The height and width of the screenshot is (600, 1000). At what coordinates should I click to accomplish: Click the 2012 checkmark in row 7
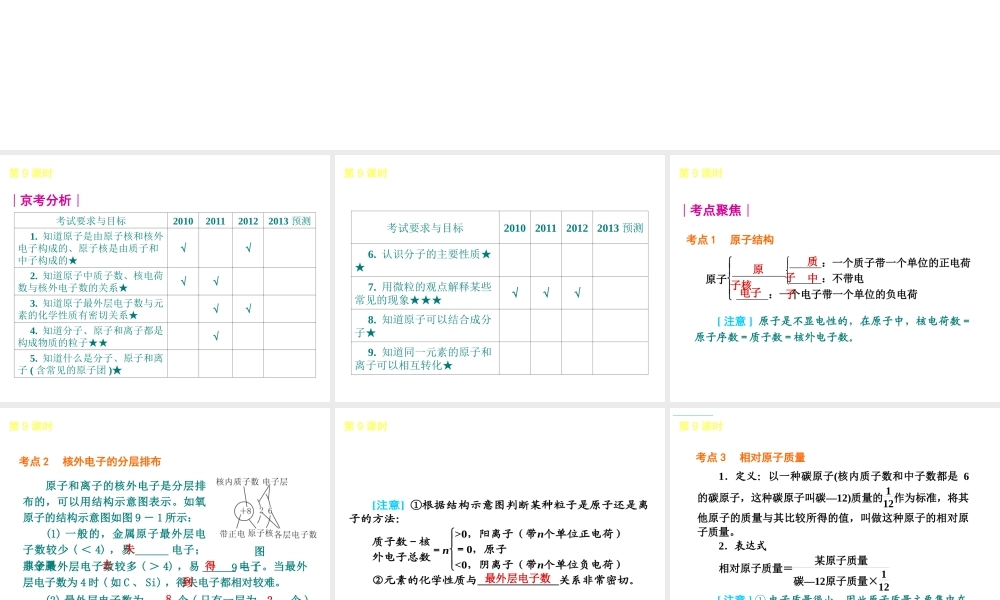click(x=577, y=293)
